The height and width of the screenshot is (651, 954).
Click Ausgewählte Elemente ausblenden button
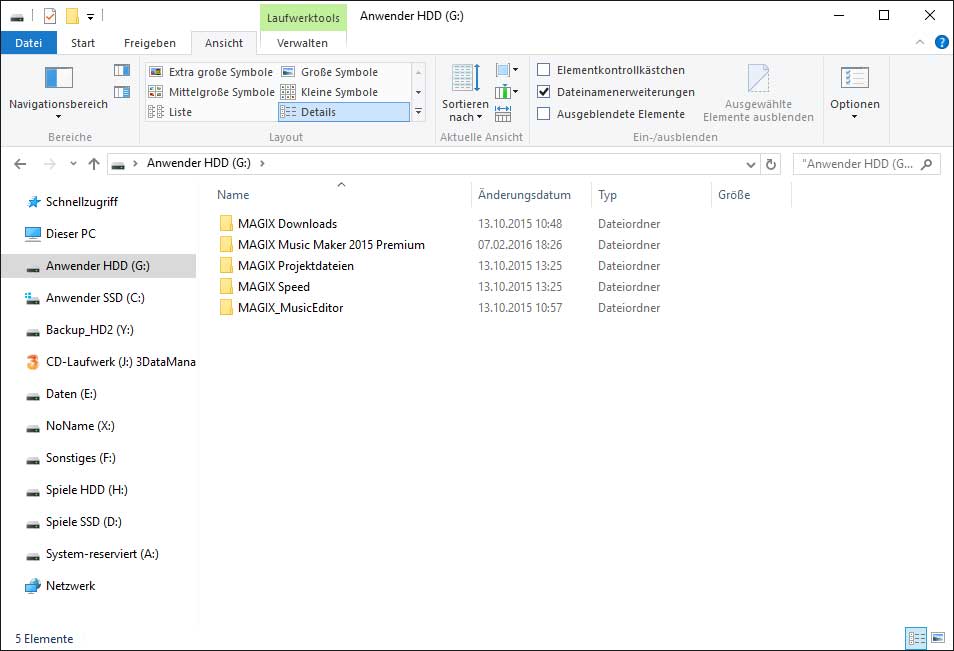click(x=758, y=93)
